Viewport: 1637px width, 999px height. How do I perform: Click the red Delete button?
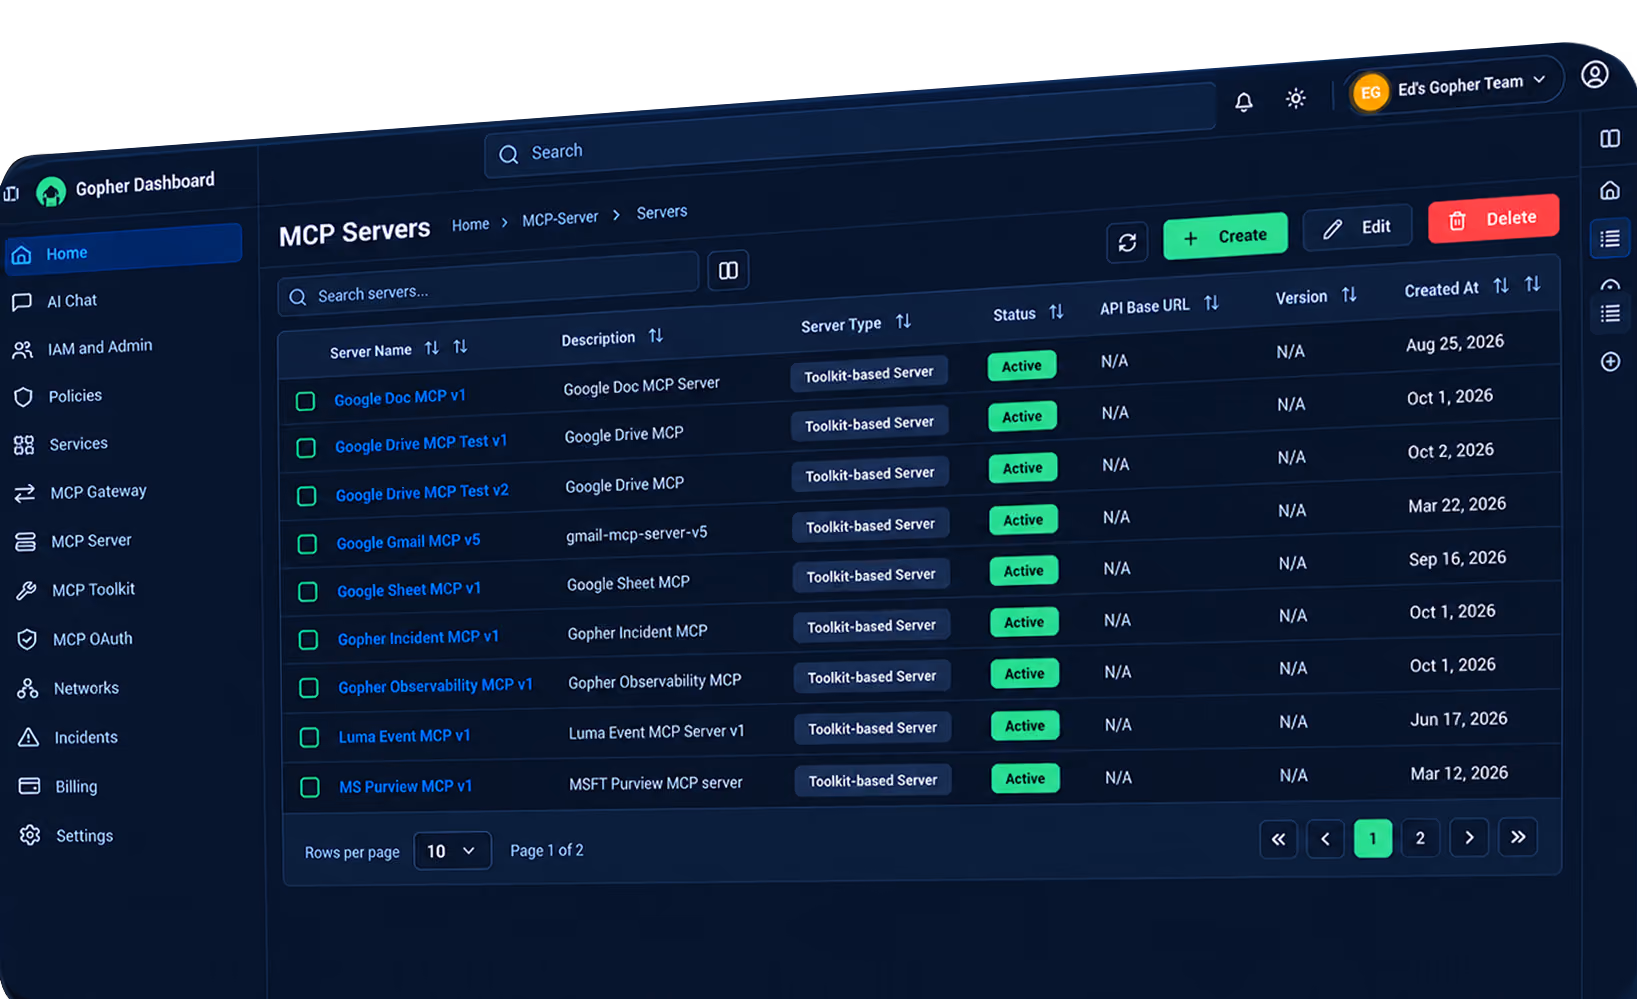click(x=1493, y=219)
